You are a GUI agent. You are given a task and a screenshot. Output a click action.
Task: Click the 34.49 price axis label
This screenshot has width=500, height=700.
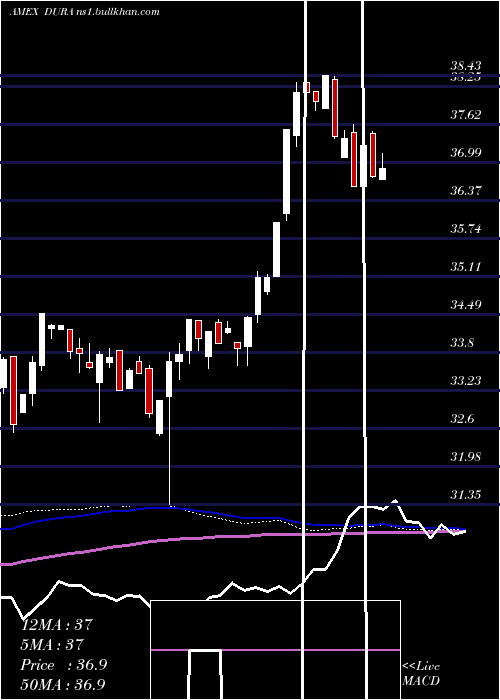[465, 304]
